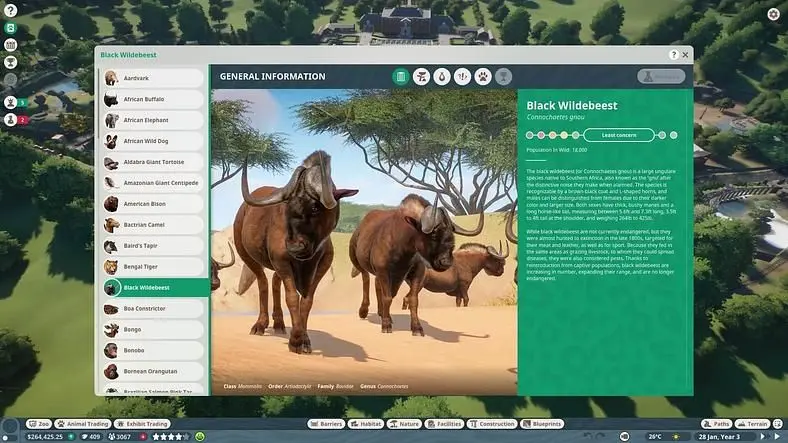
Task: Select Bonobo in the species list
Action: point(153,351)
